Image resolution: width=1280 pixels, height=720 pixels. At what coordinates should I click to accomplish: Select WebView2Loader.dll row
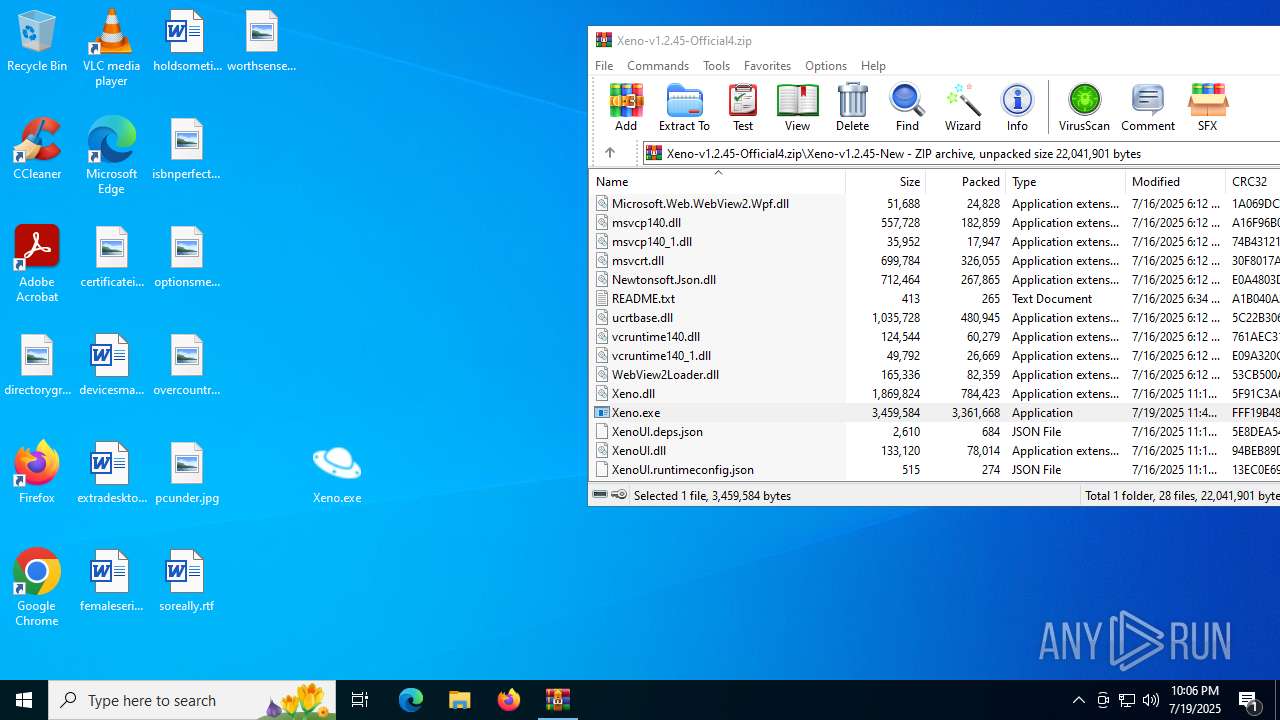pyautogui.click(x=934, y=374)
